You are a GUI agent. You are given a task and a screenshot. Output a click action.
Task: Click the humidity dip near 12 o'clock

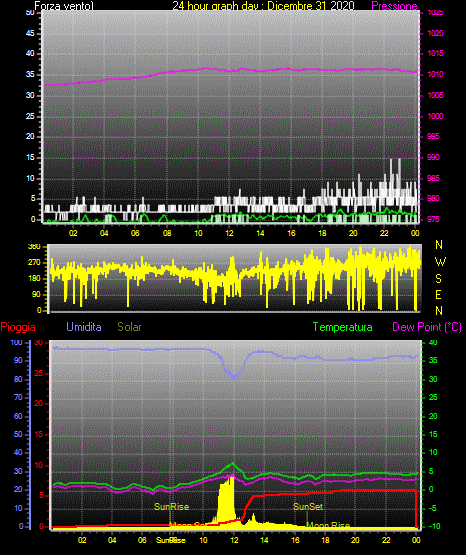pos(234,376)
